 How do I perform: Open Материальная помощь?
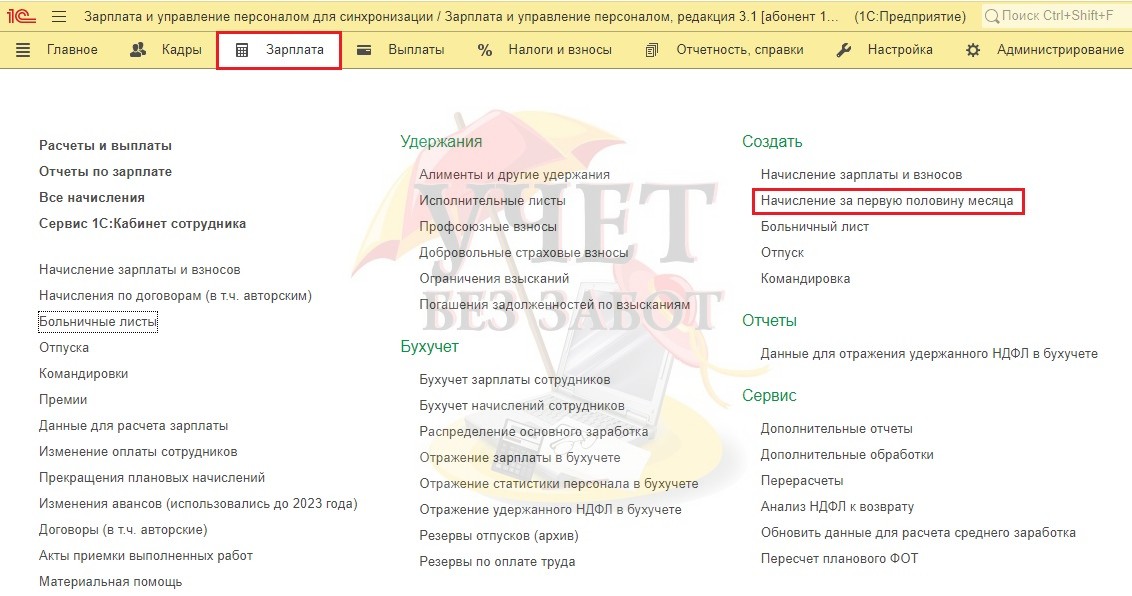[x=110, y=582]
